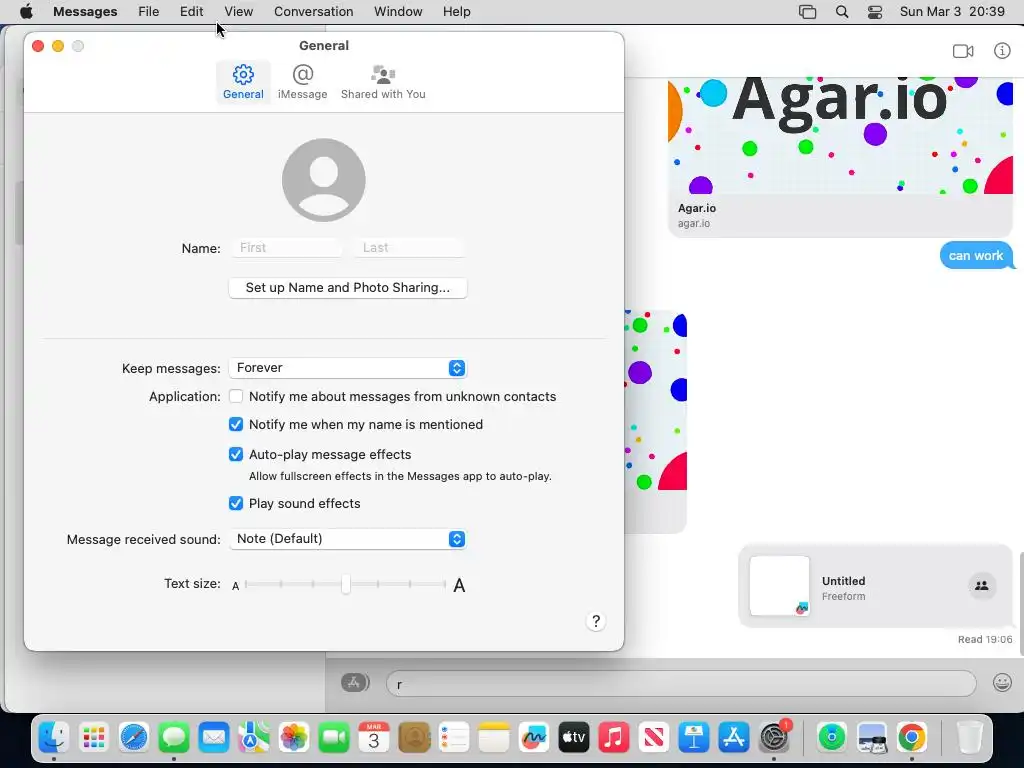Open the iMessage apps button

[x=355, y=682]
